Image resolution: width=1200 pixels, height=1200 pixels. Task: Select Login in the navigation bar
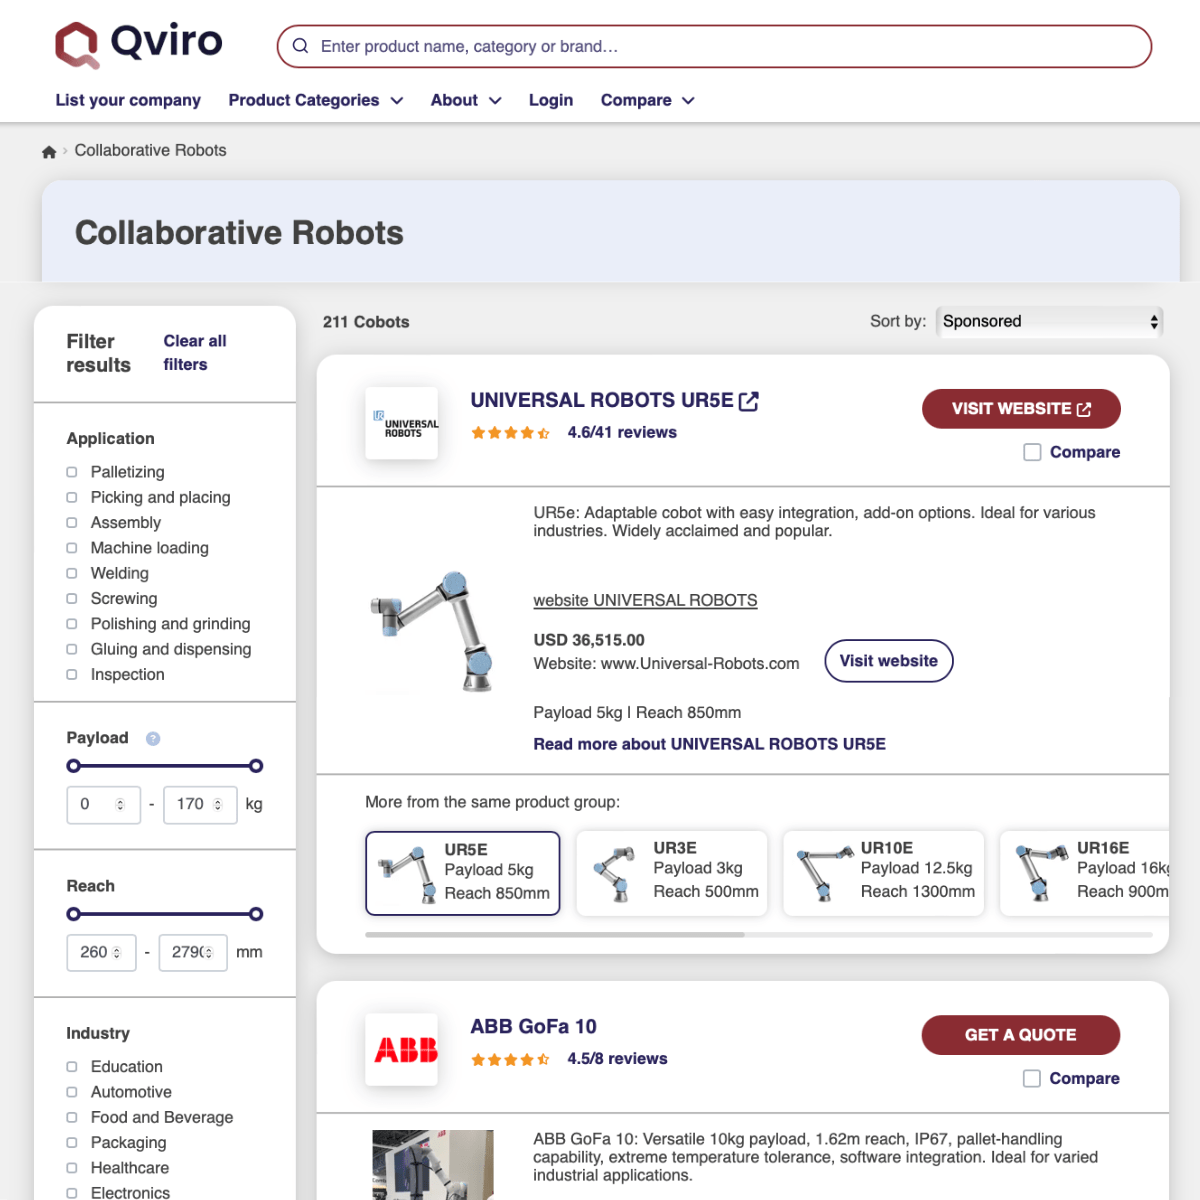[x=551, y=100]
